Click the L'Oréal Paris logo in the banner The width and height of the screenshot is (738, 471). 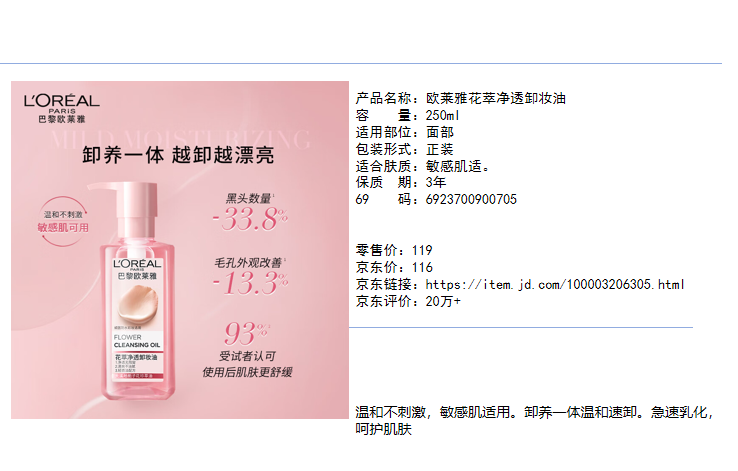(62, 108)
